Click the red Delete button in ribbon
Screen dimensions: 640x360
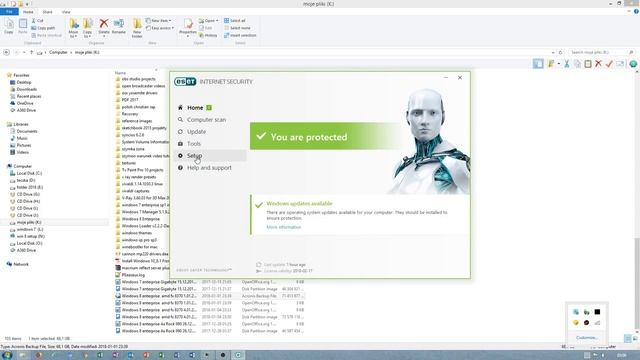(x=104, y=27)
